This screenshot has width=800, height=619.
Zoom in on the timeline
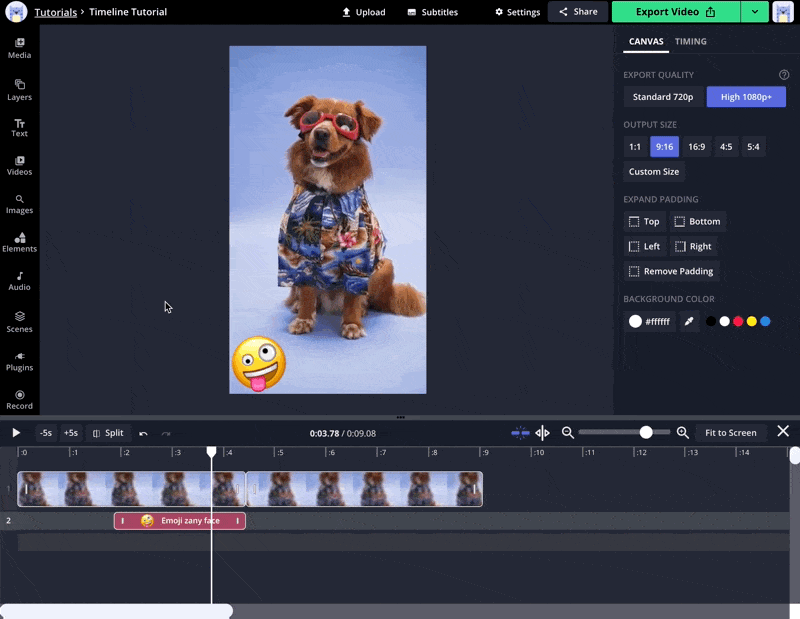tap(683, 433)
